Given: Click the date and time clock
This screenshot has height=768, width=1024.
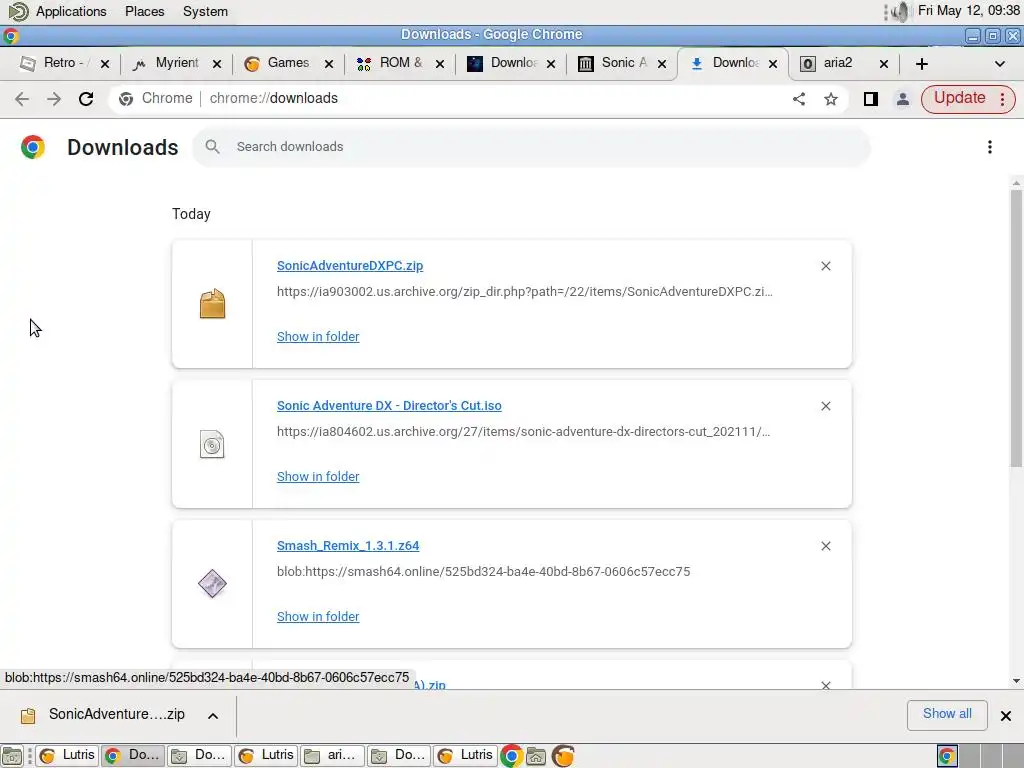Looking at the screenshot, I should click(x=968, y=10).
